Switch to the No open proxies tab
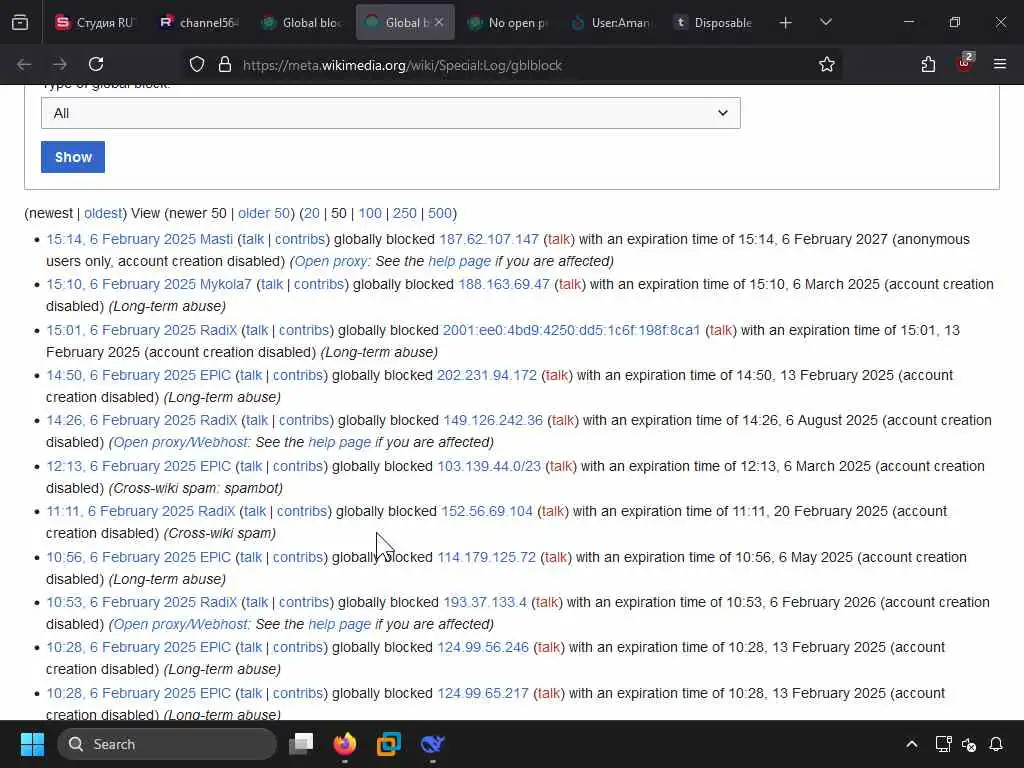 pyautogui.click(x=507, y=23)
